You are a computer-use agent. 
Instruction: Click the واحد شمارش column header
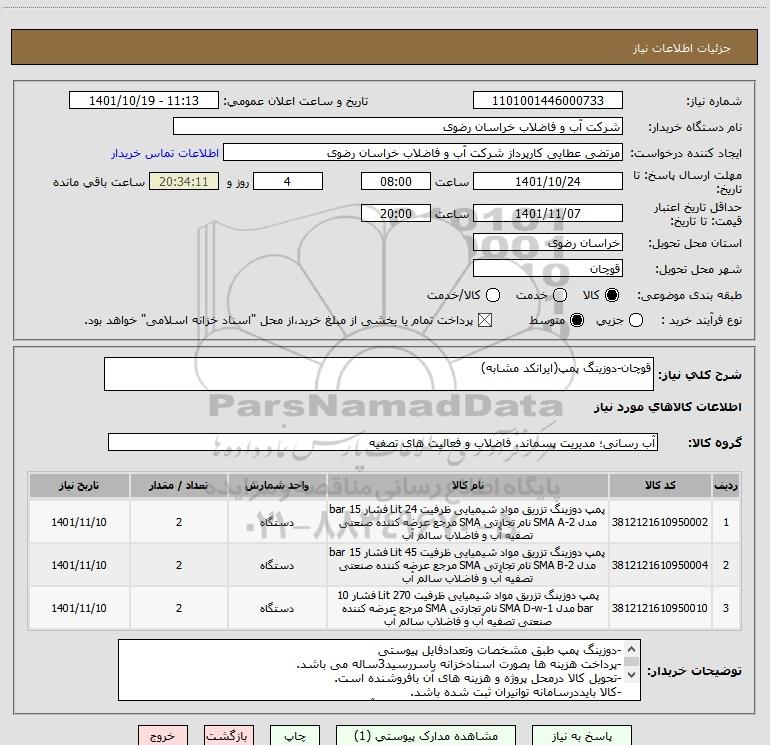[x=277, y=486]
